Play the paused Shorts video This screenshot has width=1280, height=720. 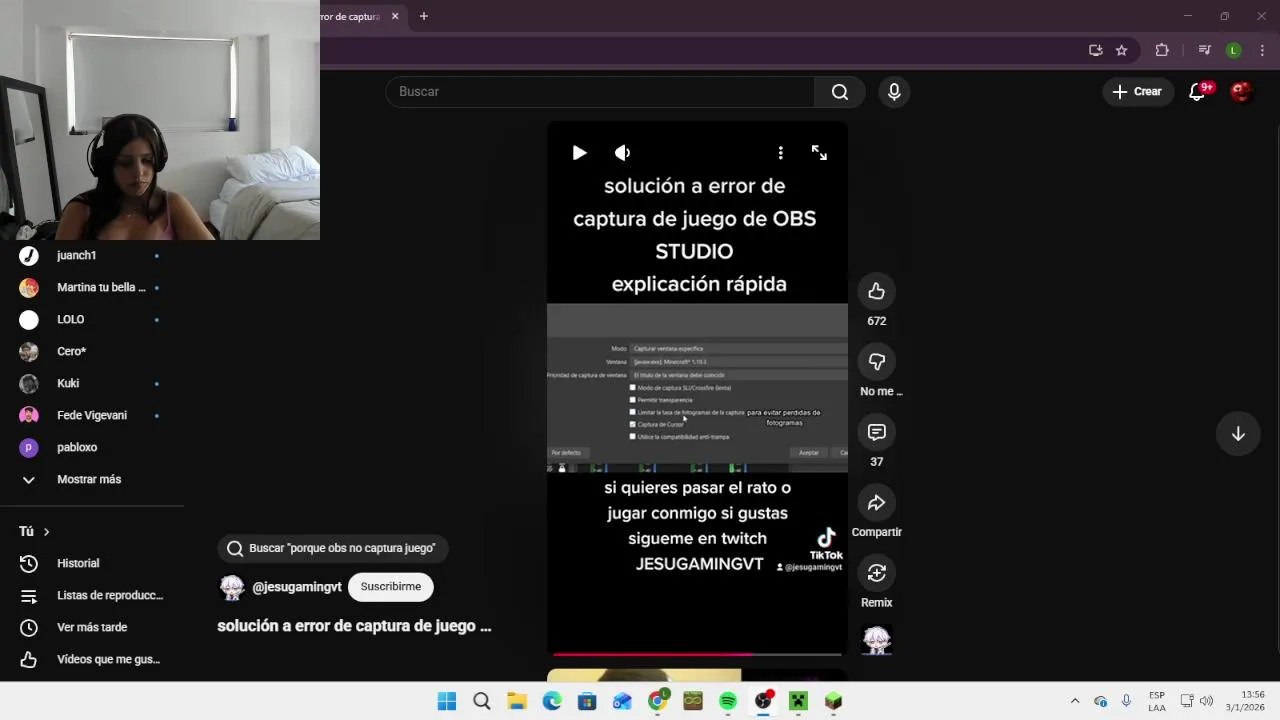tap(579, 153)
